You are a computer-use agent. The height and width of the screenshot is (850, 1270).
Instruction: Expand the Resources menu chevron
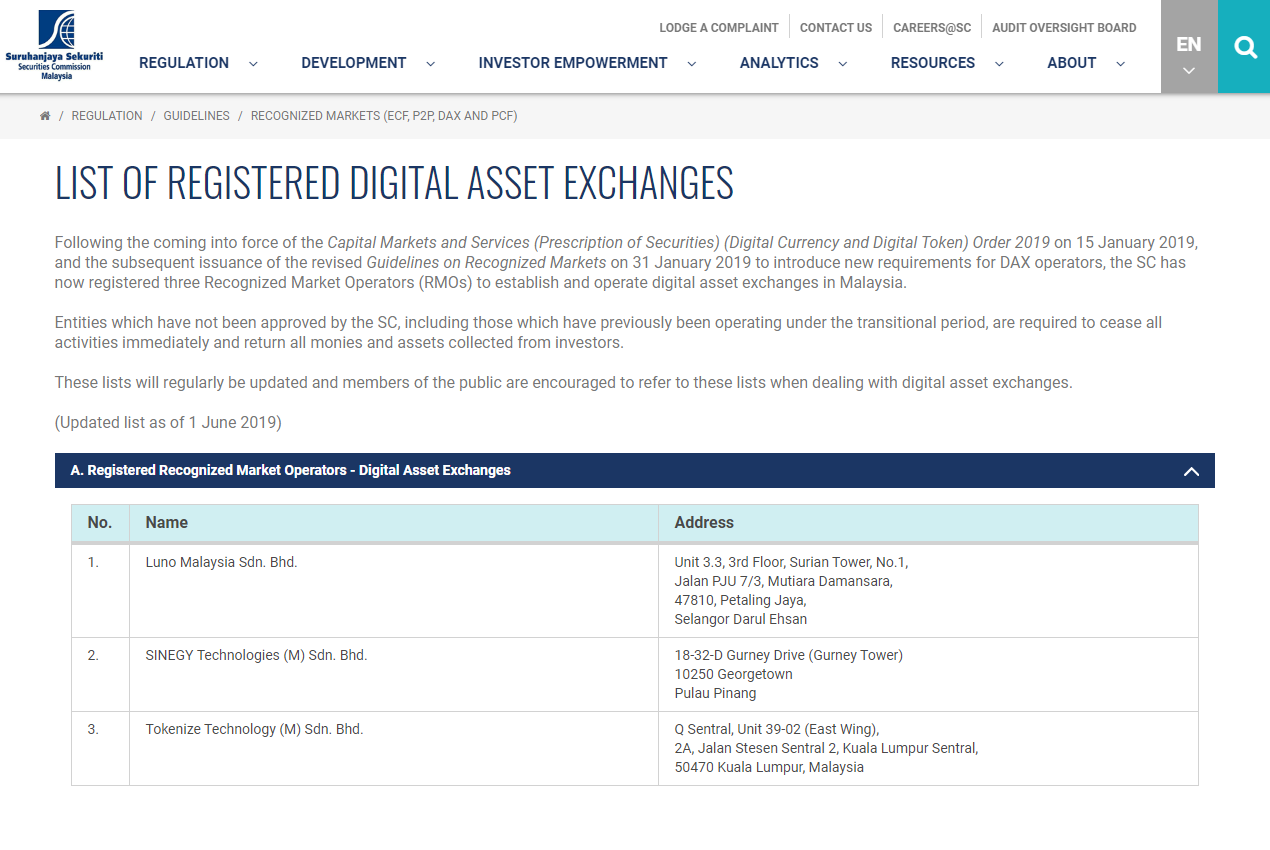click(999, 63)
